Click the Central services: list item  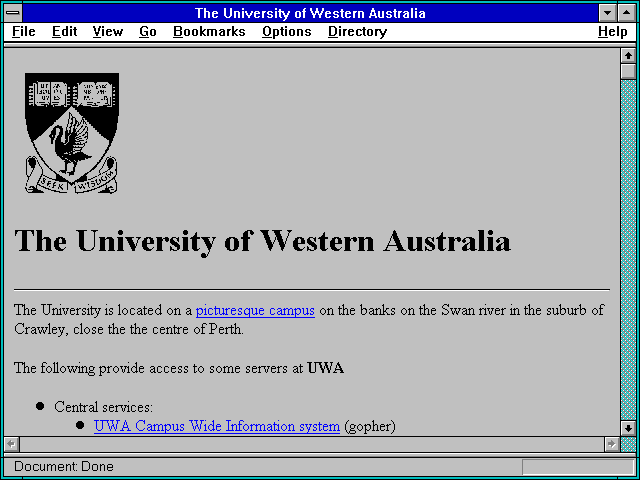(x=104, y=407)
